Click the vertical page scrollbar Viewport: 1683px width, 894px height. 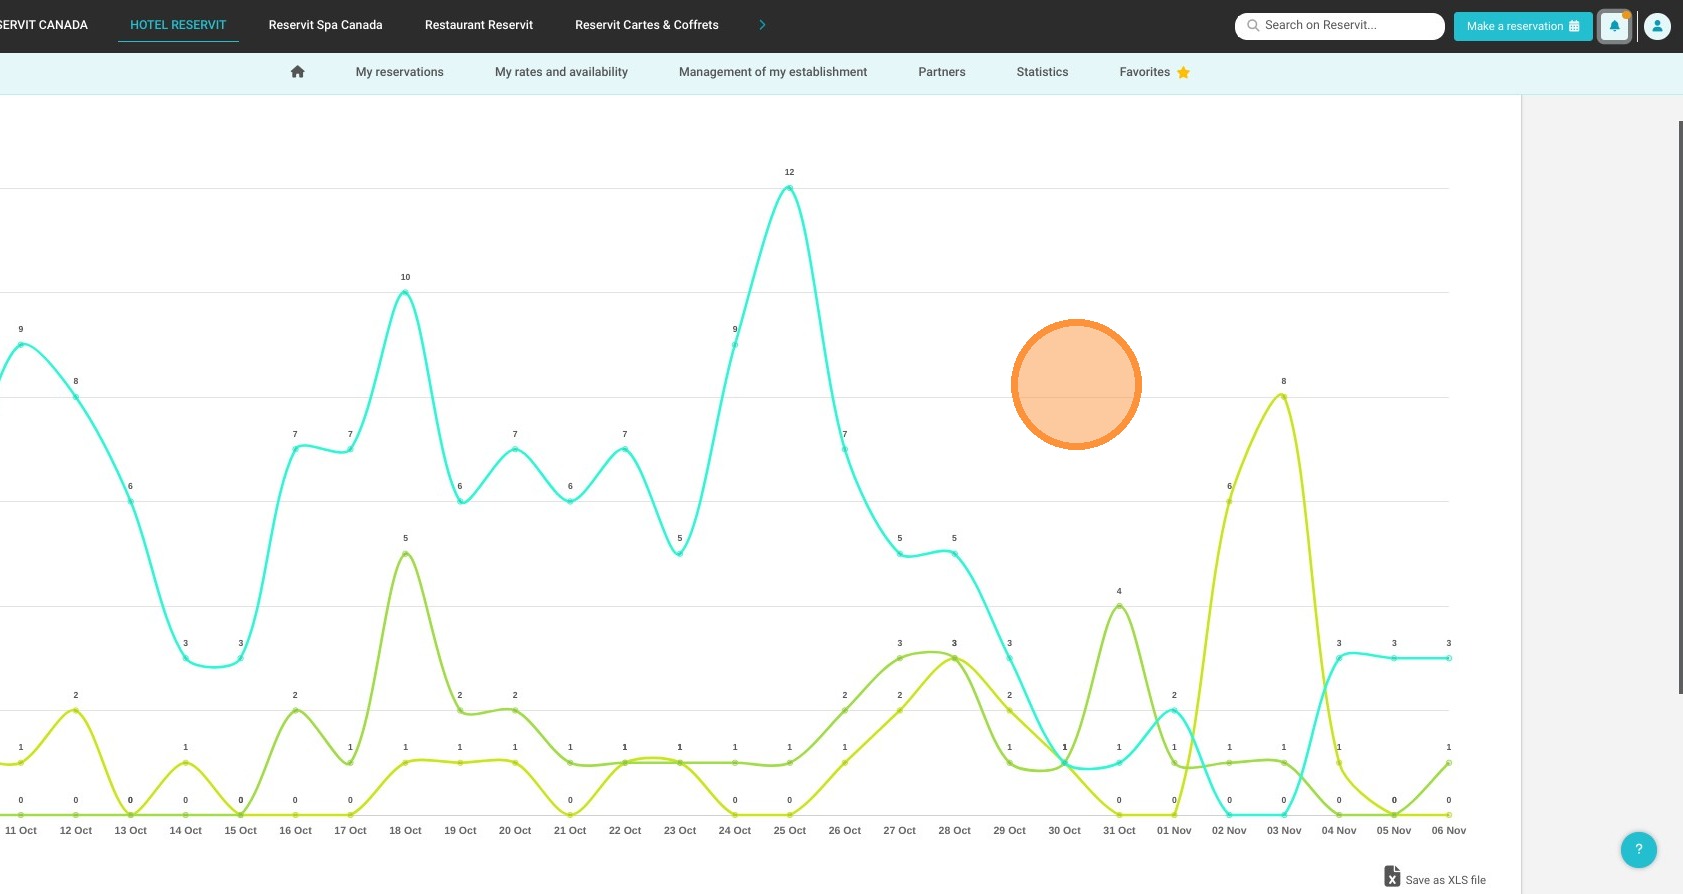click(1680, 407)
